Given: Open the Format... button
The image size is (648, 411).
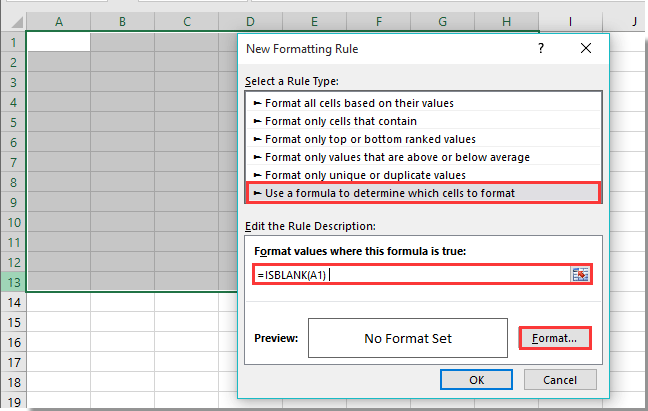Looking at the screenshot, I should (553, 338).
